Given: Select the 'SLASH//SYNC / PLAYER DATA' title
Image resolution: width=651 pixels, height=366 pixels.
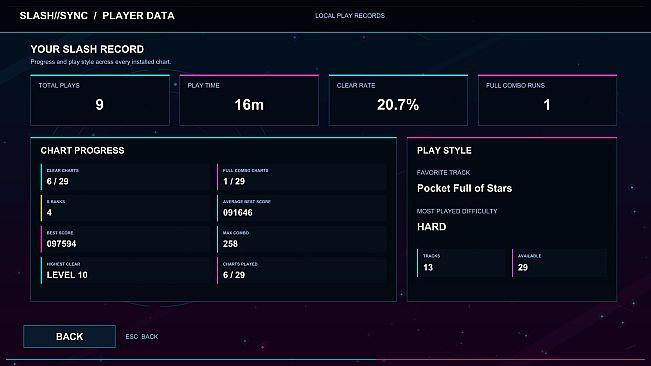Looking at the screenshot, I should 97,16.
